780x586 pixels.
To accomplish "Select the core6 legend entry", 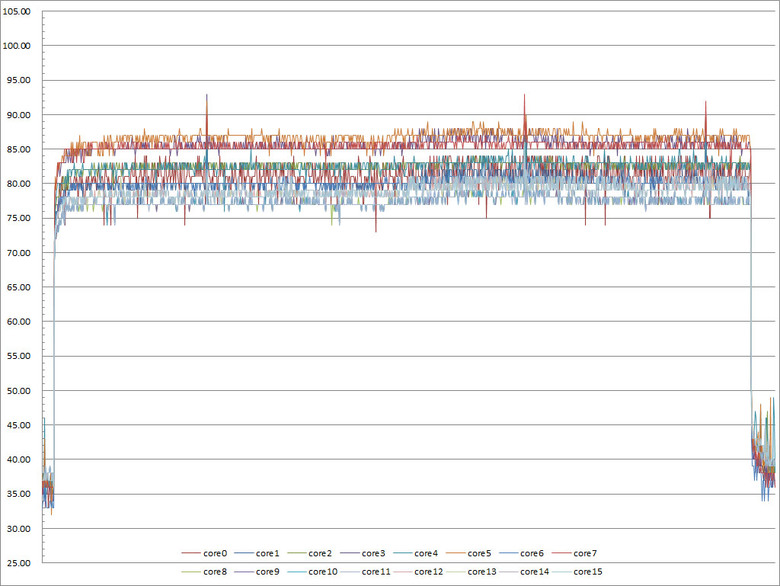I will click(522, 553).
